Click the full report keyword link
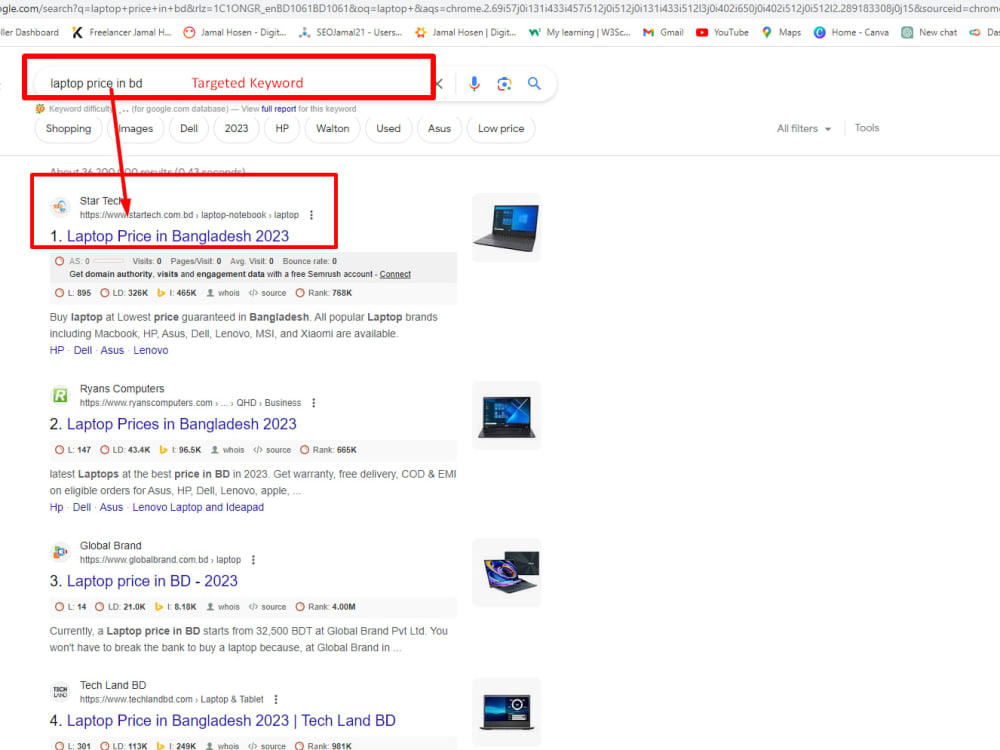 click(279, 109)
